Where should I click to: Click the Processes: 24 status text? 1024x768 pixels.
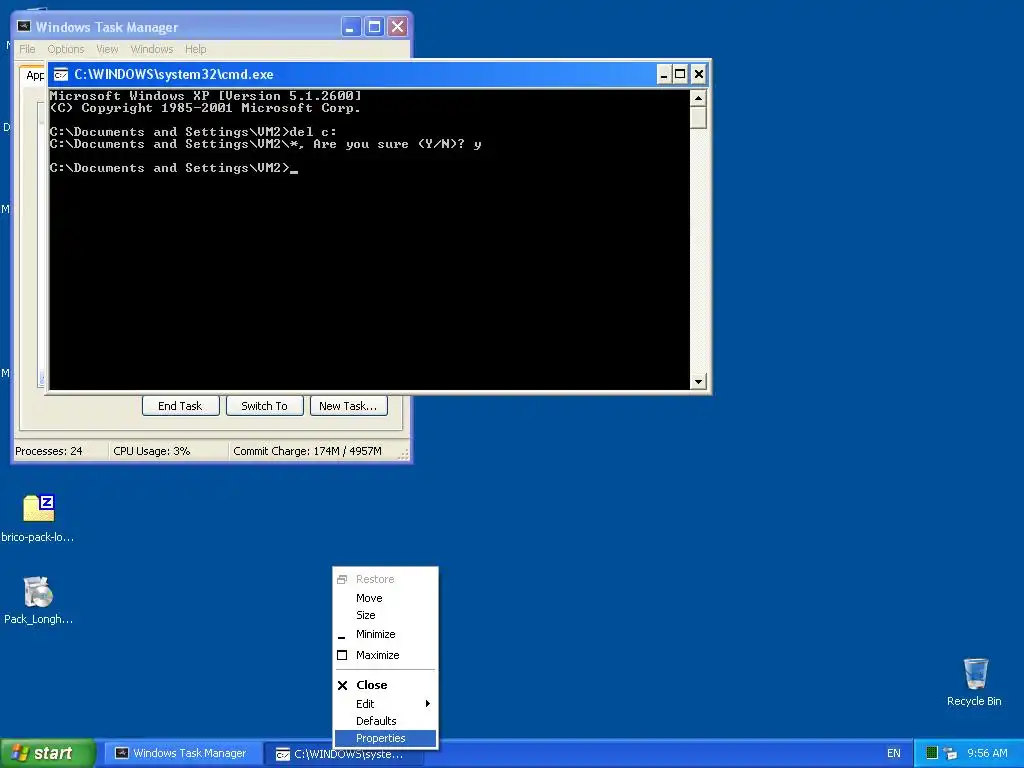click(49, 451)
